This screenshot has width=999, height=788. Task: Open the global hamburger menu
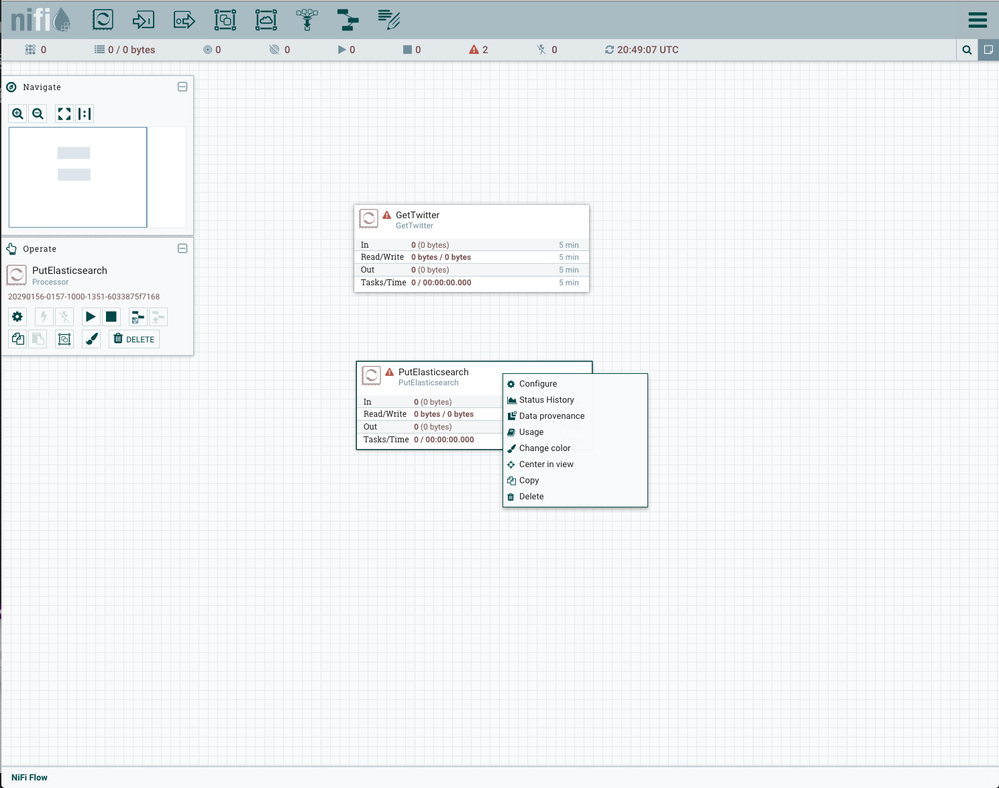click(977, 20)
